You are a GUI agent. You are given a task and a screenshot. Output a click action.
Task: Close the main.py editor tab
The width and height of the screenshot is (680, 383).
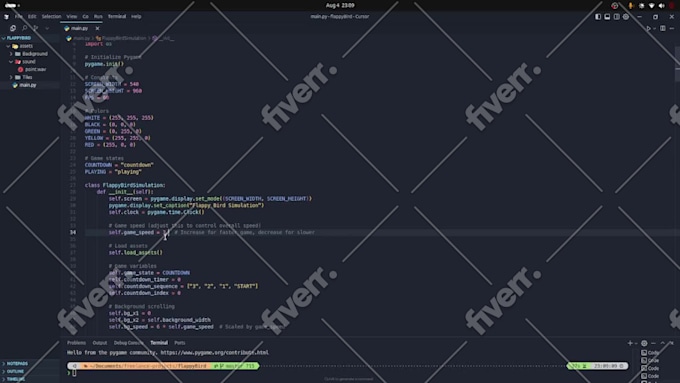point(98,28)
